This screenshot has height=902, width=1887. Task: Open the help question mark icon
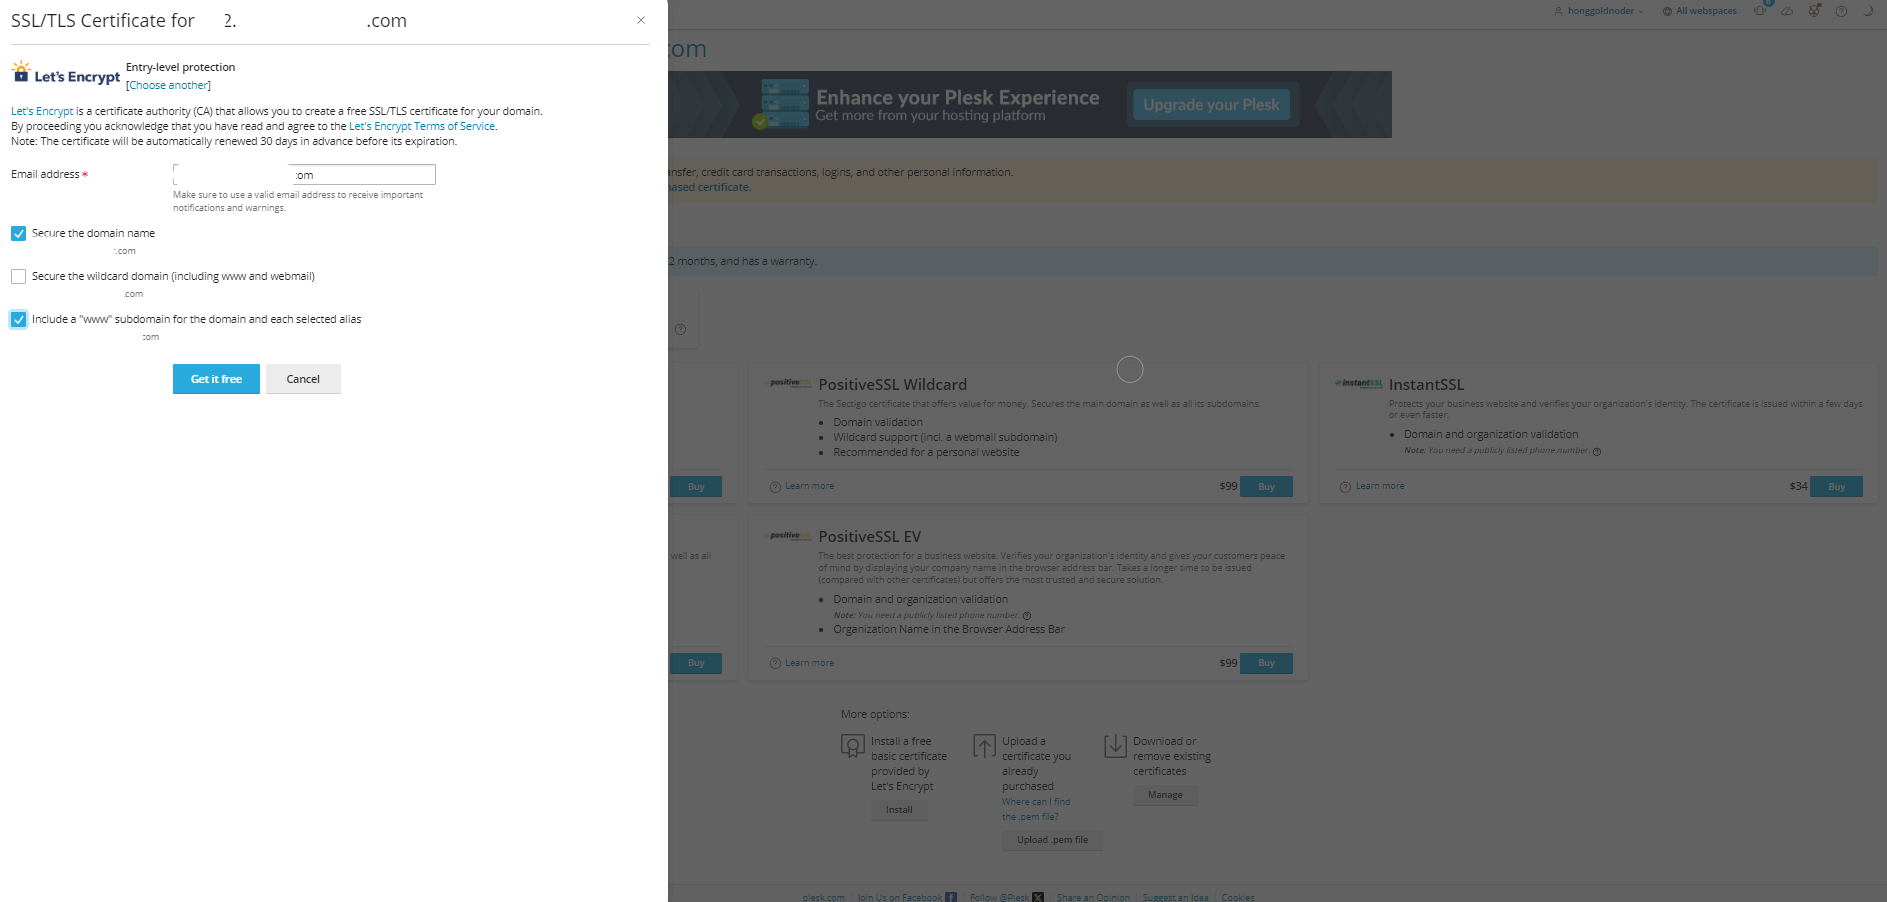click(1841, 11)
